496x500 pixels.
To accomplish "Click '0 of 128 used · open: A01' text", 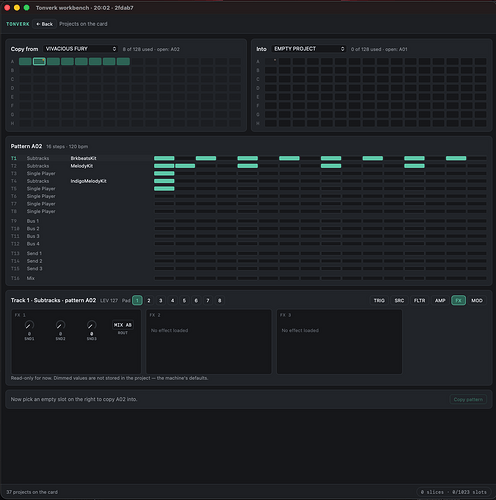I will point(379,49).
